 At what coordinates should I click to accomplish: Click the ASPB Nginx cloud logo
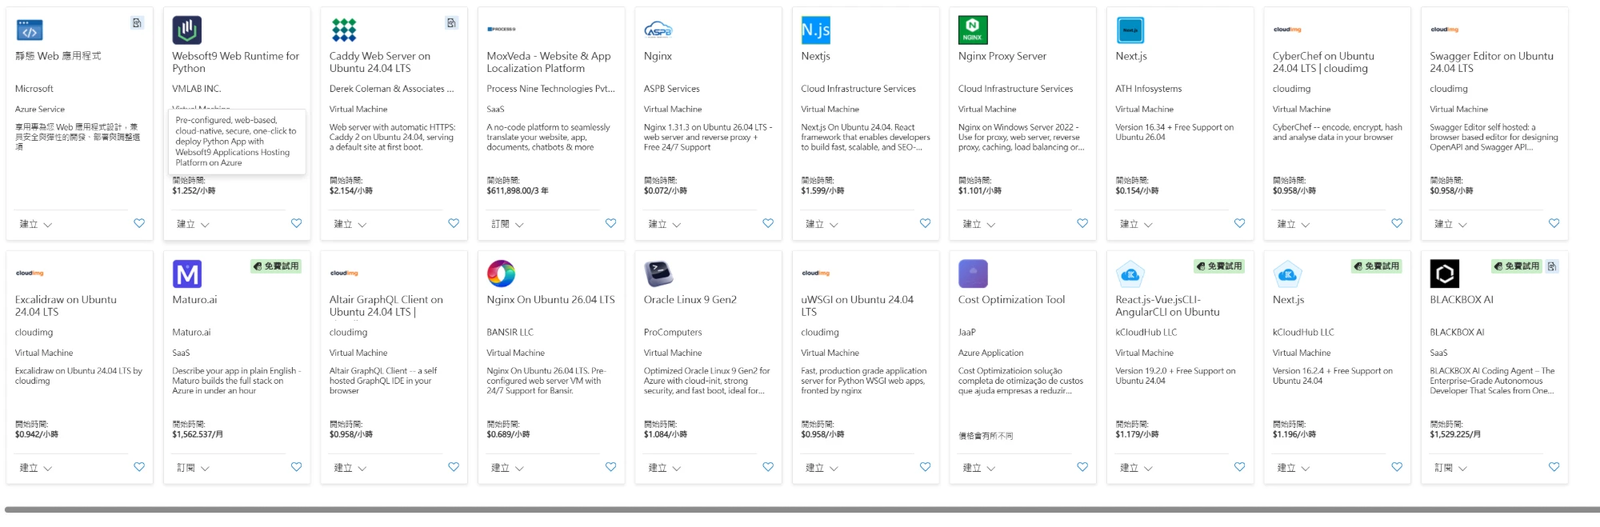(x=658, y=30)
